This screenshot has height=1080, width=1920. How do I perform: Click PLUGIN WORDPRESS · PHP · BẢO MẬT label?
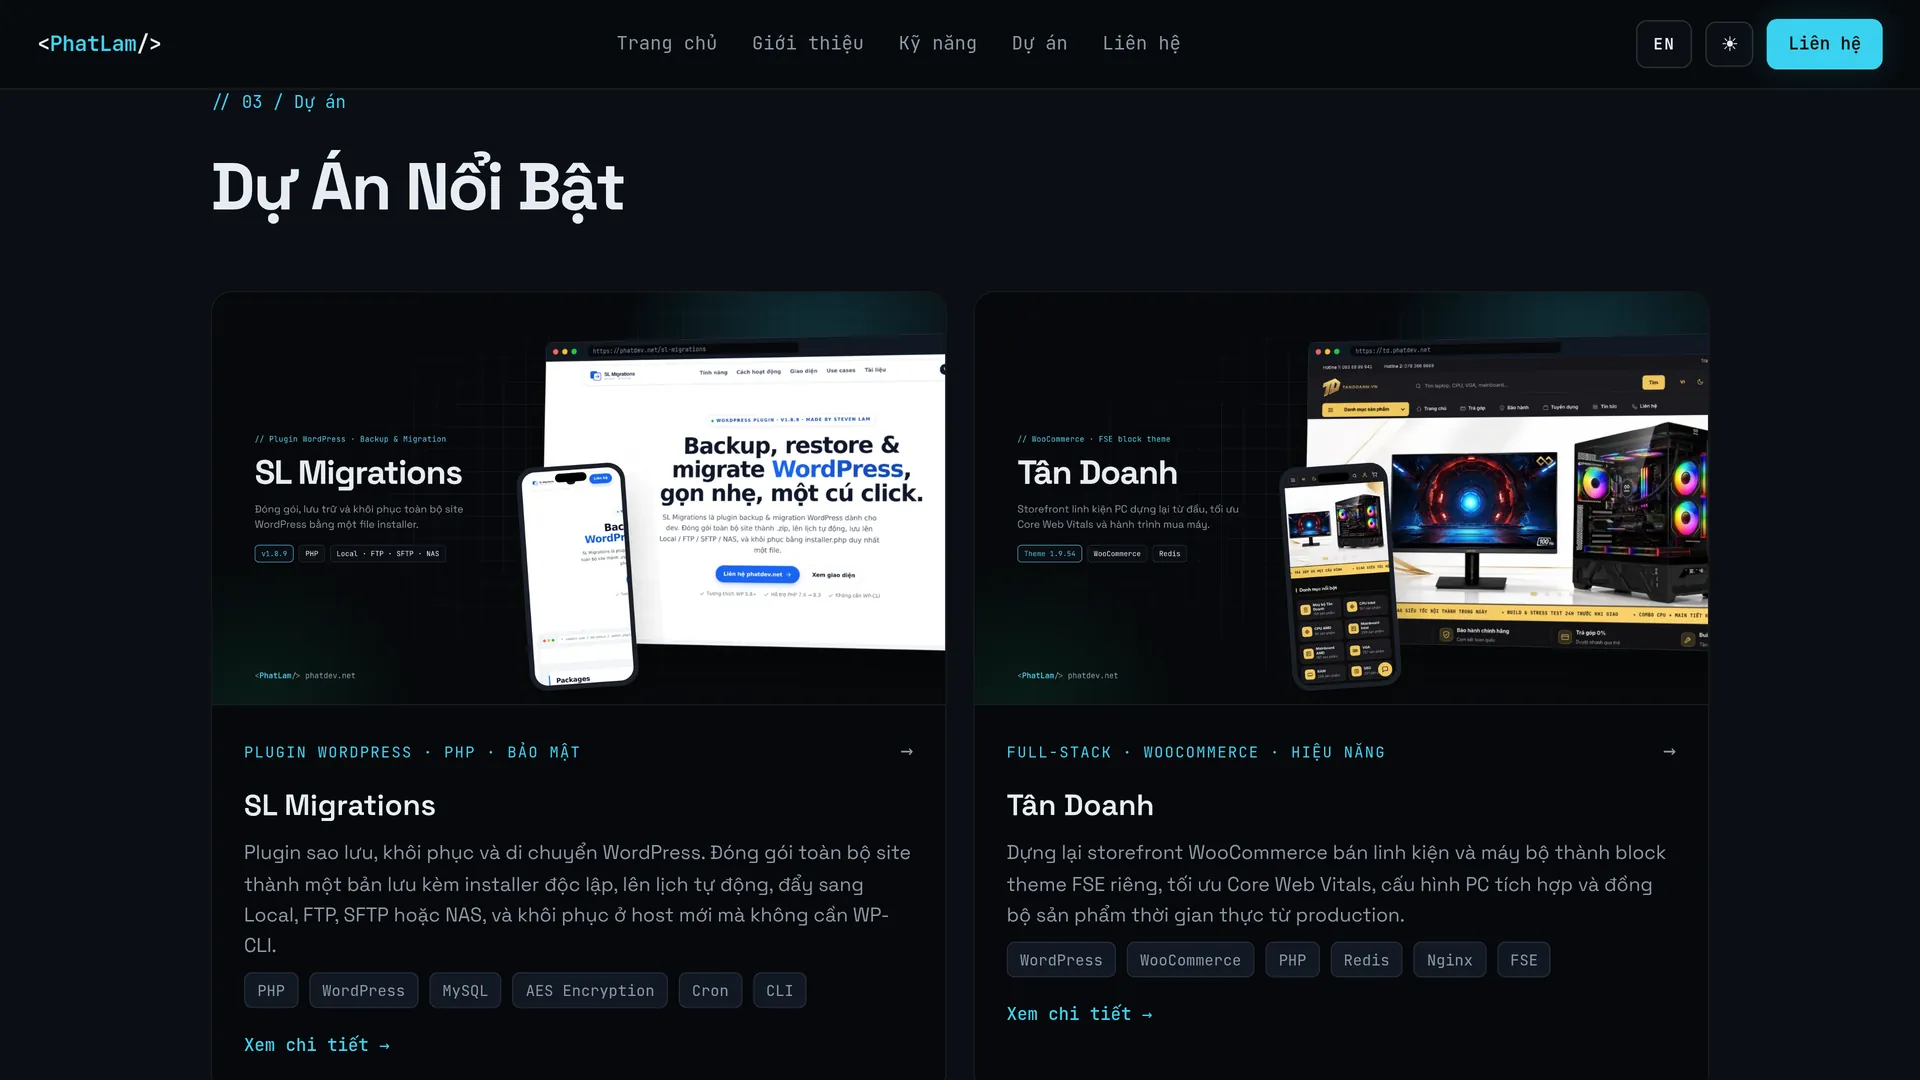click(x=412, y=752)
